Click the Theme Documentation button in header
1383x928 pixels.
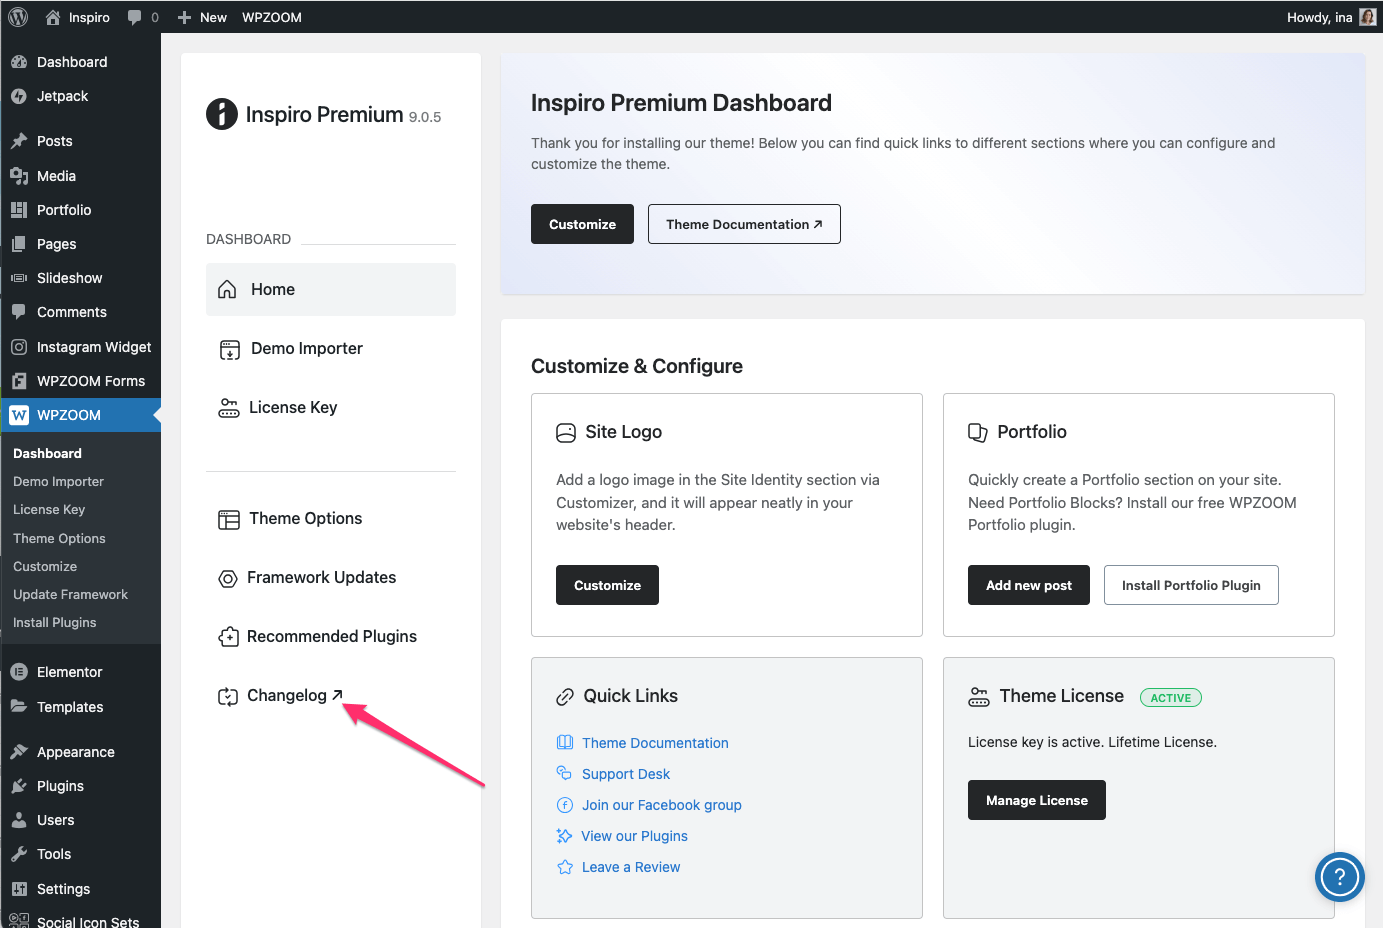(x=744, y=224)
